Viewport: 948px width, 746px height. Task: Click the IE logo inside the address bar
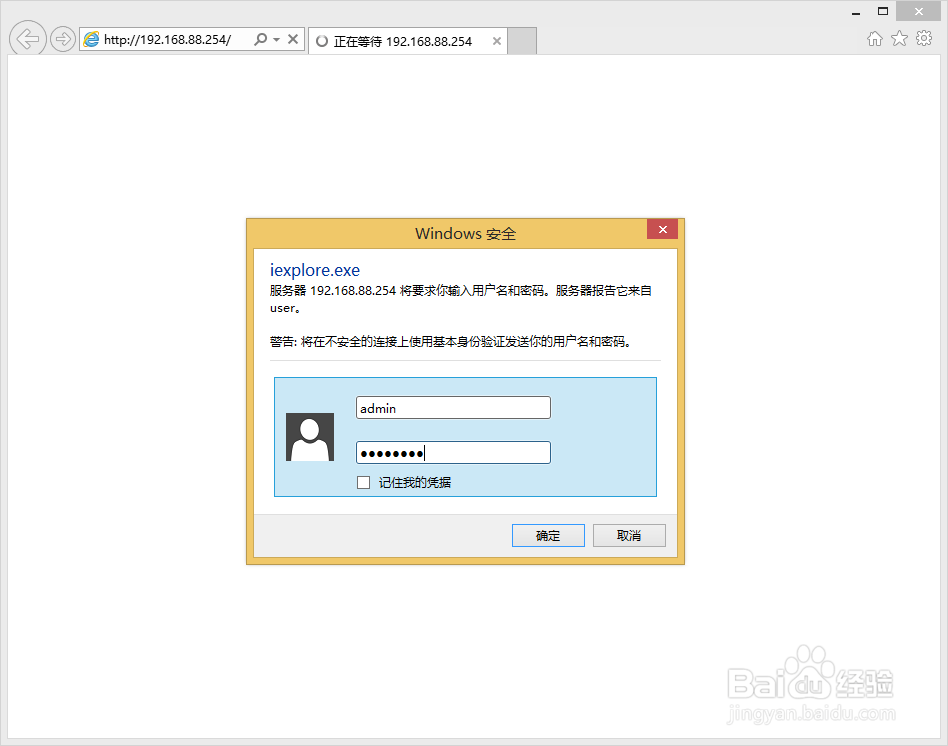coord(92,38)
